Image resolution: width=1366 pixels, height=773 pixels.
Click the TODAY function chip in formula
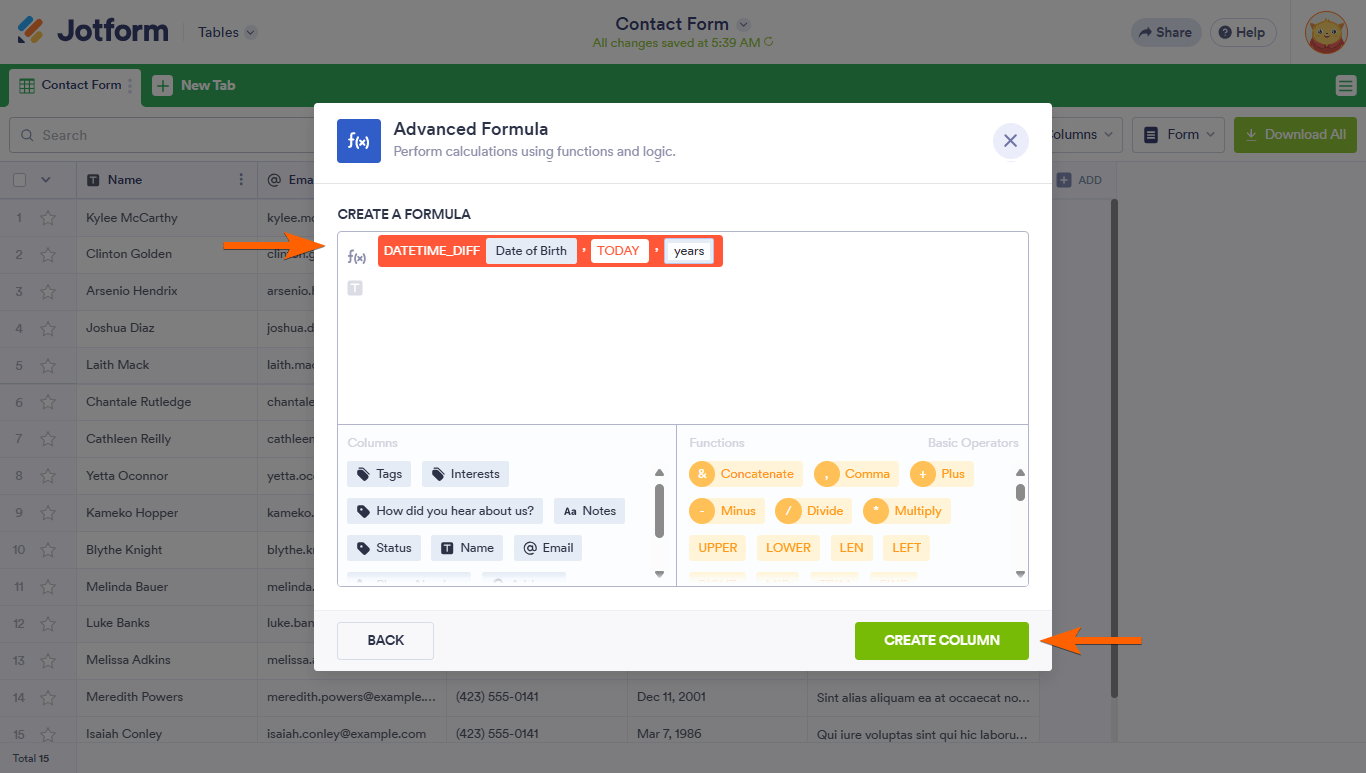click(x=618, y=251)
